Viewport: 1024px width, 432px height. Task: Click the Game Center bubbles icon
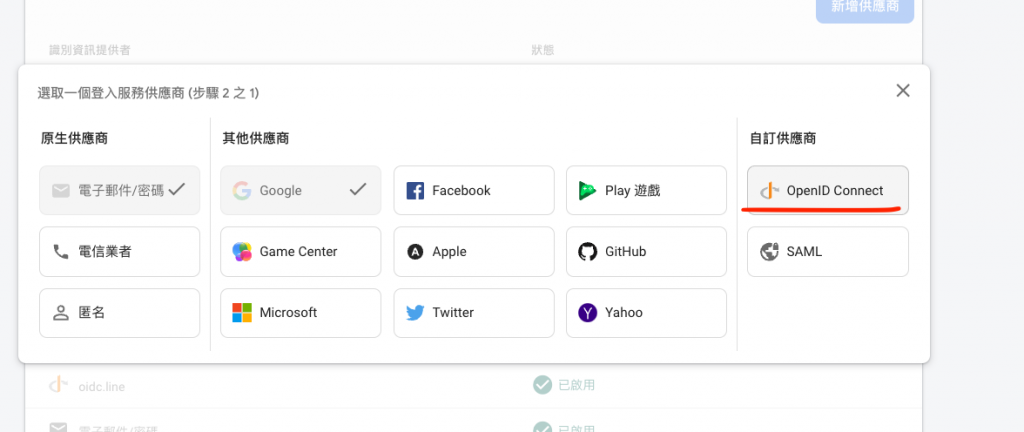[x=242, y=251]
